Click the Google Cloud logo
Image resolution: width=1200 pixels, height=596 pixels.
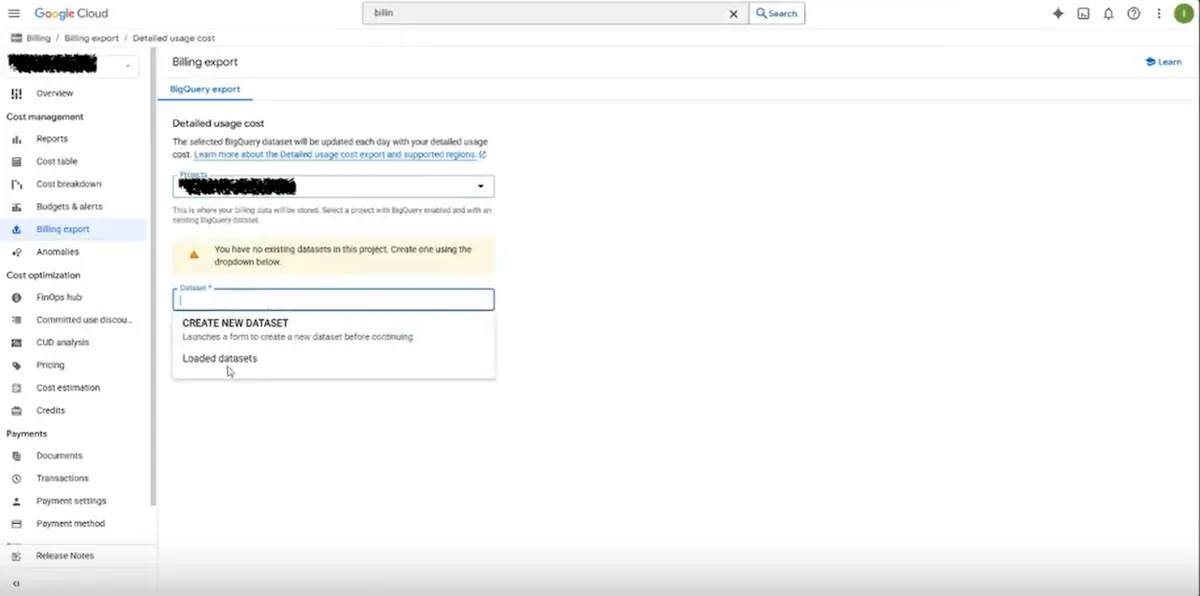coord(71,14)
